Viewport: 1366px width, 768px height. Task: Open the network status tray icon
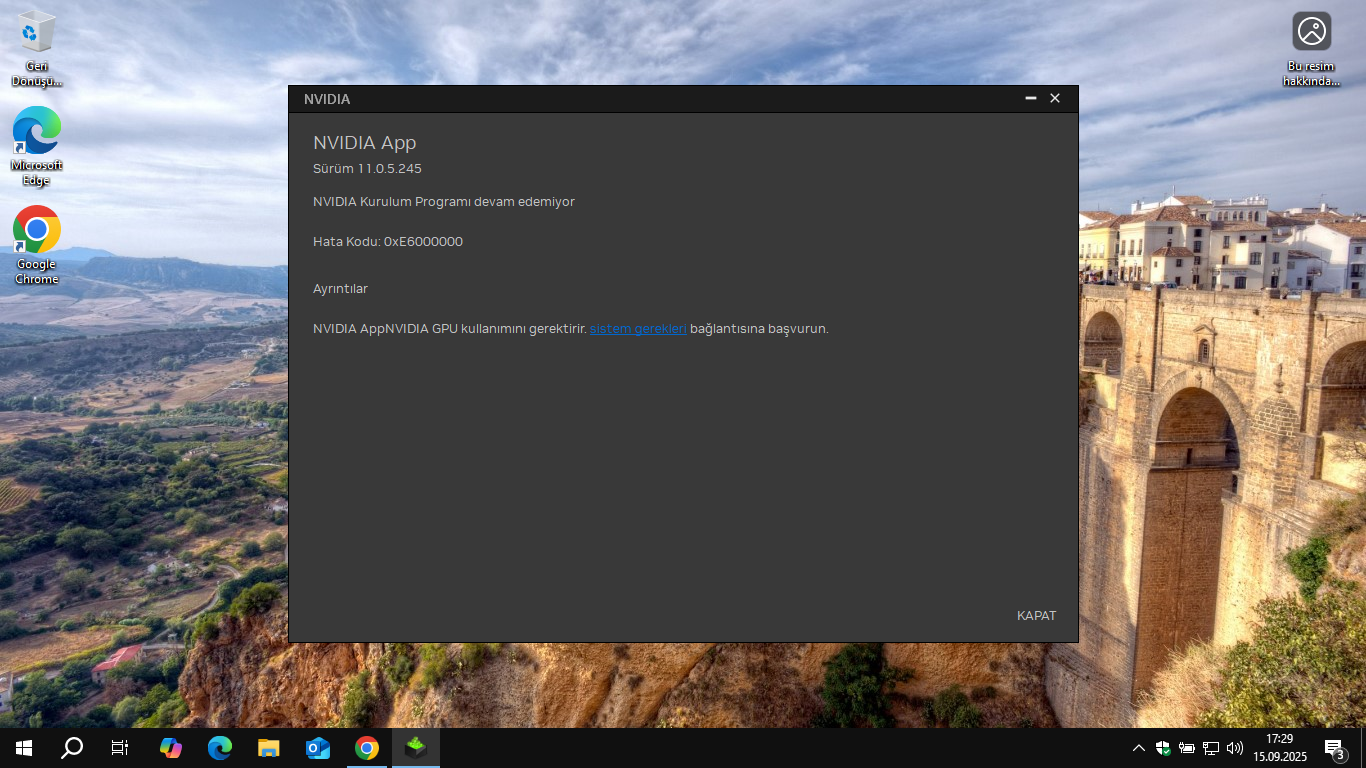coord(1211,748)
